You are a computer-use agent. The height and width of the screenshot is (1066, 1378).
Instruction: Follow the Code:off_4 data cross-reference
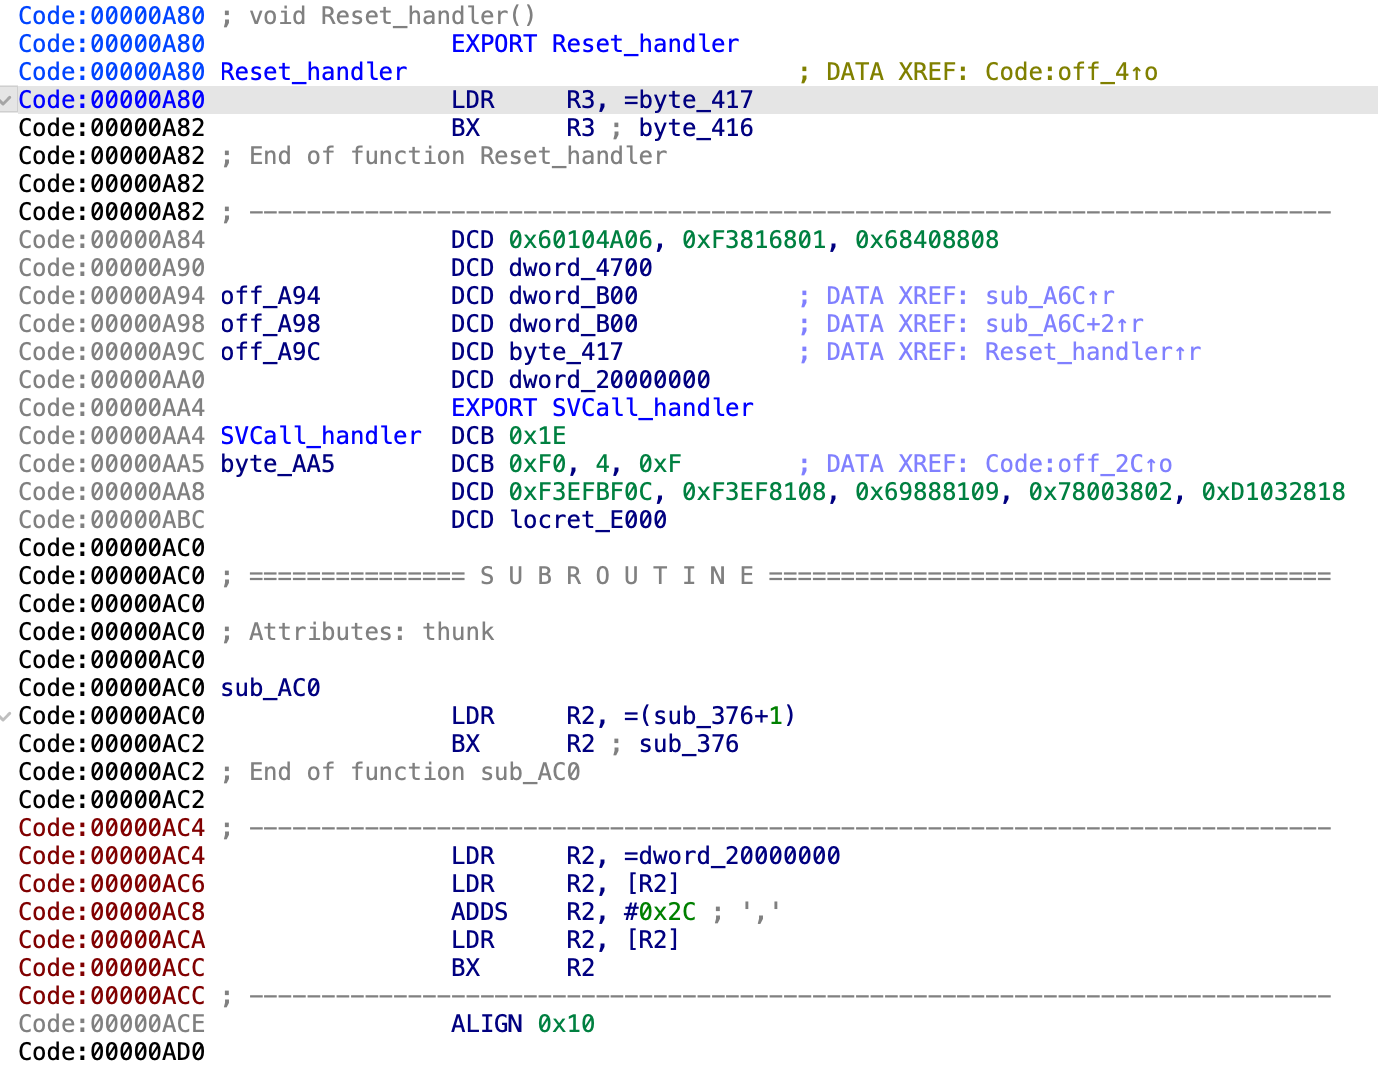coord(1070,71)
